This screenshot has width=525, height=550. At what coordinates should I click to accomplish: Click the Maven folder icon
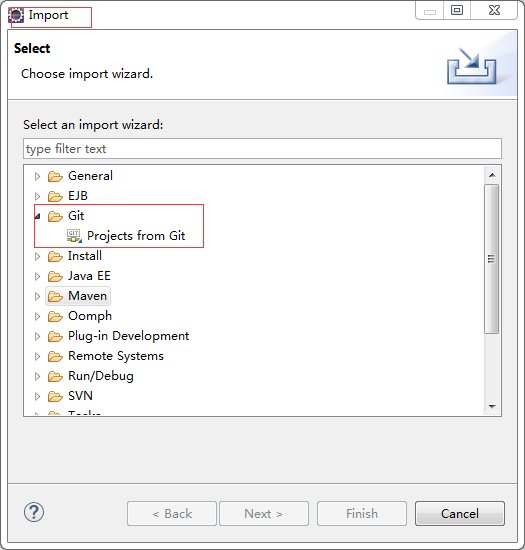point(55,296)
